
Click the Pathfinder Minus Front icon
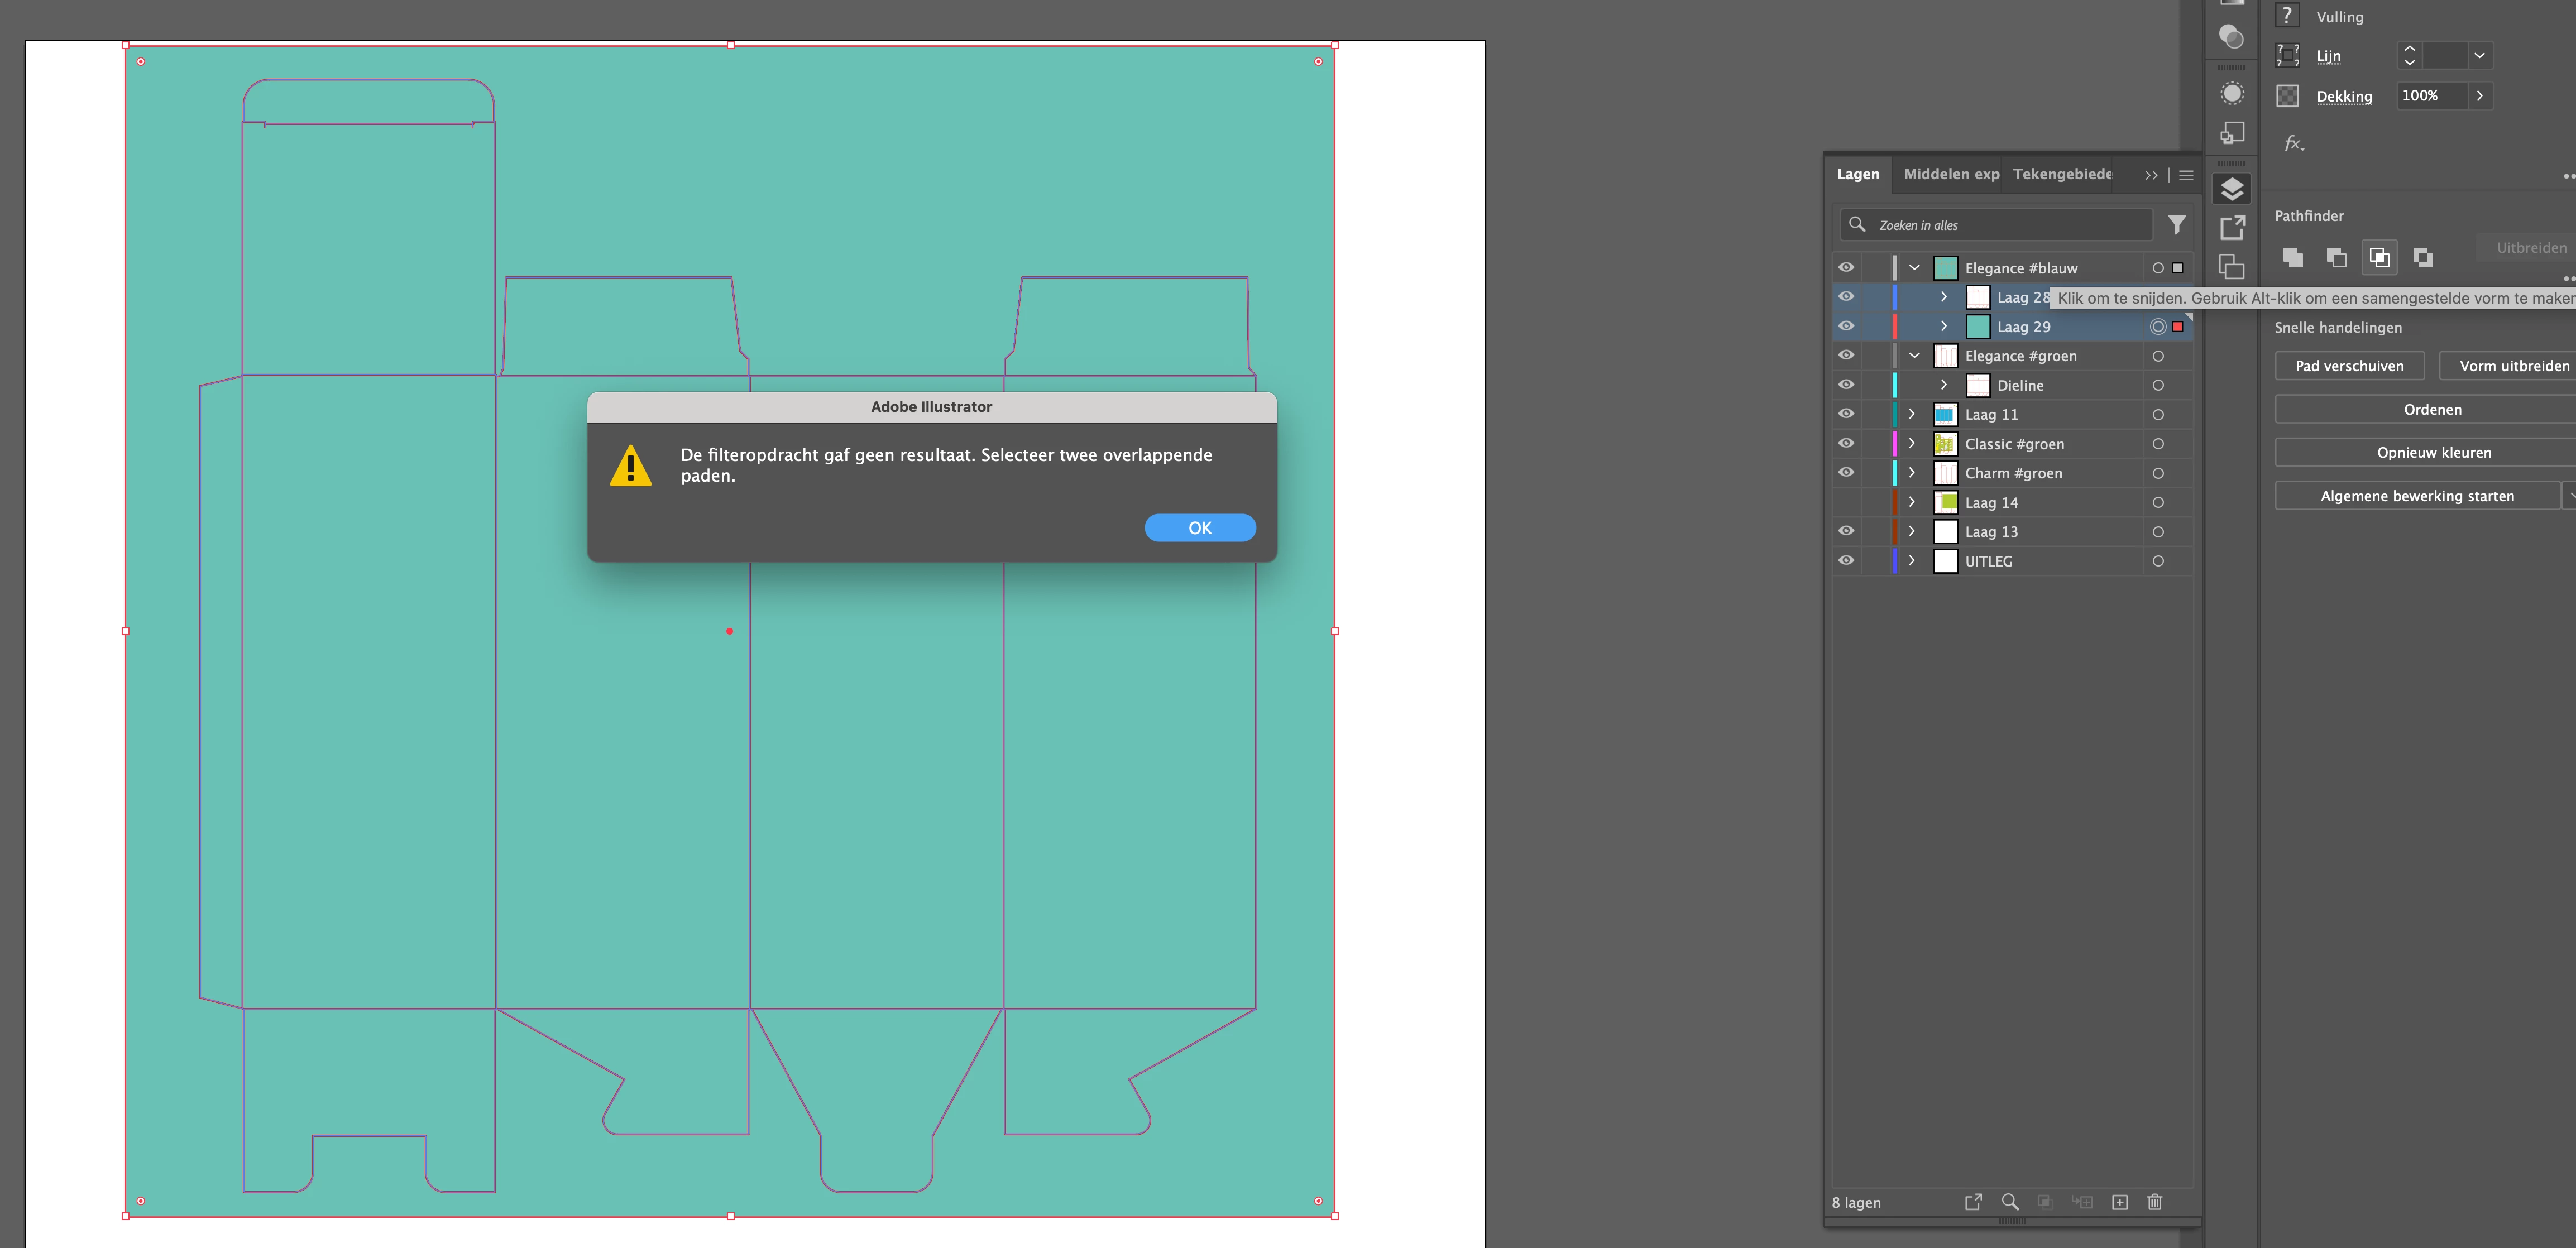pos(2336,257)
